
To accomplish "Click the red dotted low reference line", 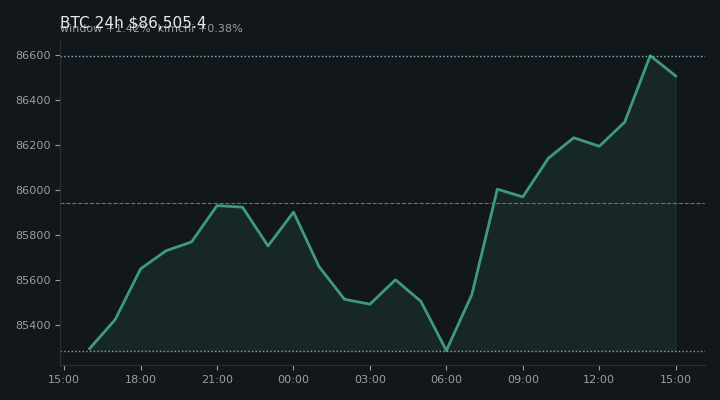I will pyautogui.click(x=383, y=352).
